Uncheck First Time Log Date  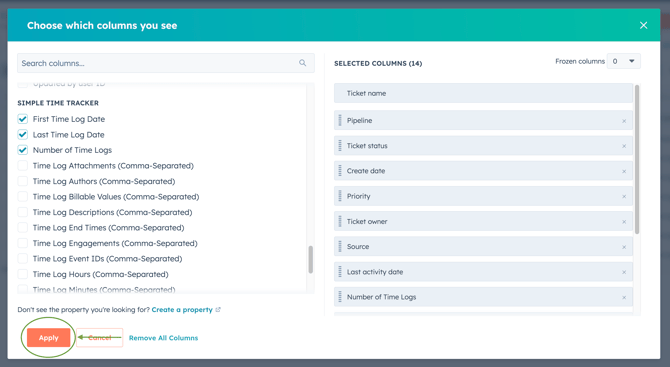(x=23, y=119)
